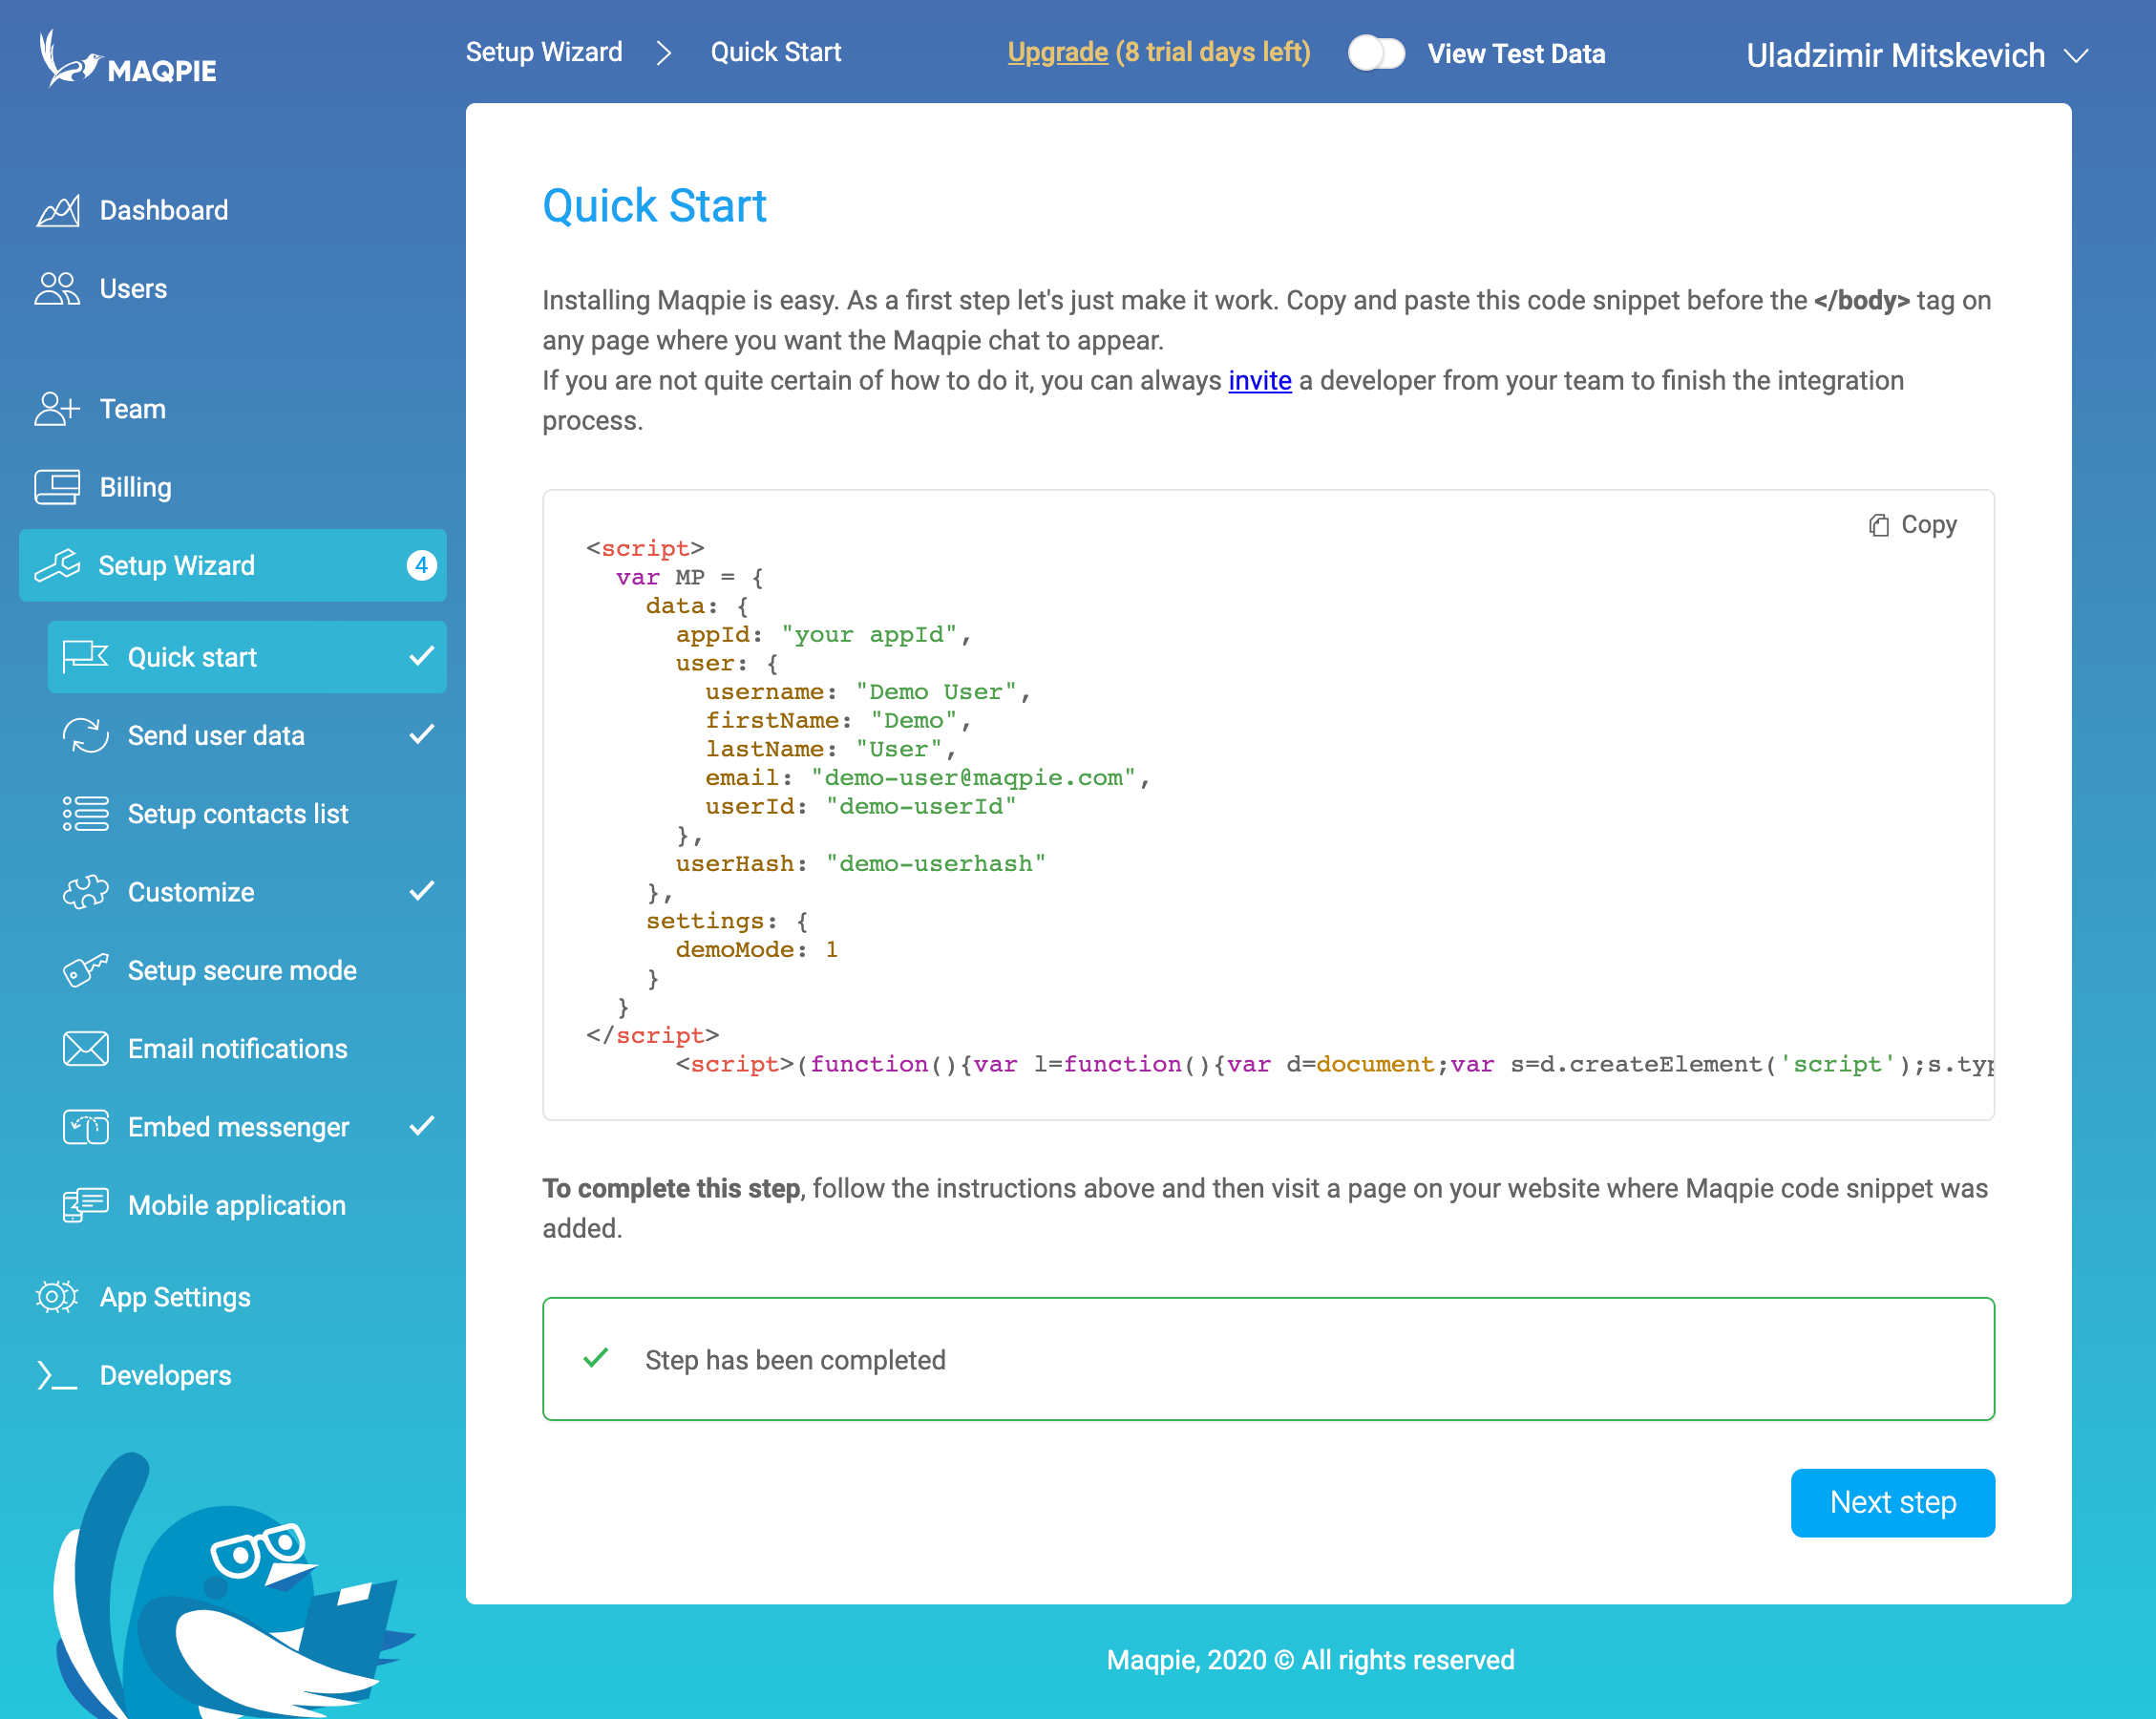
Task: Click the Quick start completed checkmark
Action: pos(422,656)
